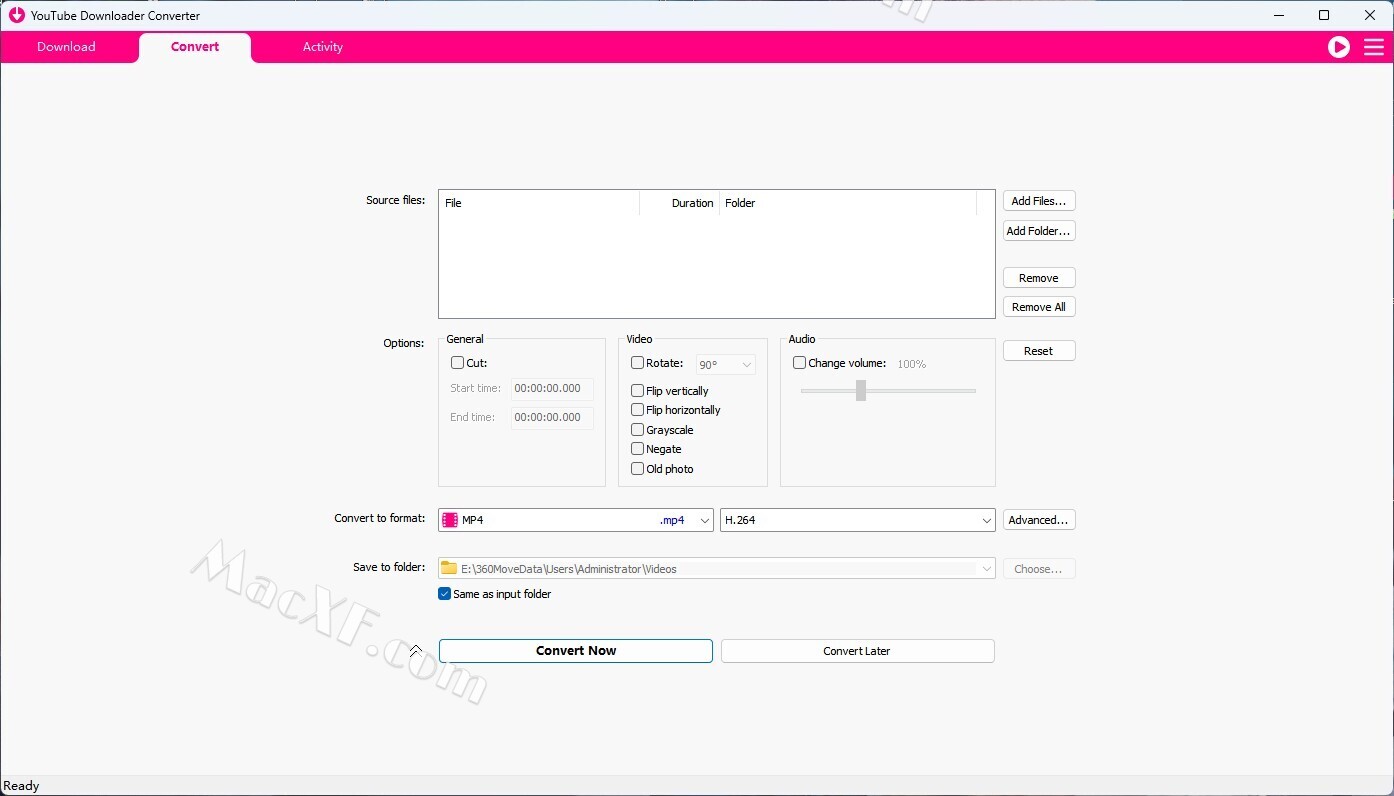Click the MP4 film format icon
The image size is (1394, 796).
(x=450, y=520)
